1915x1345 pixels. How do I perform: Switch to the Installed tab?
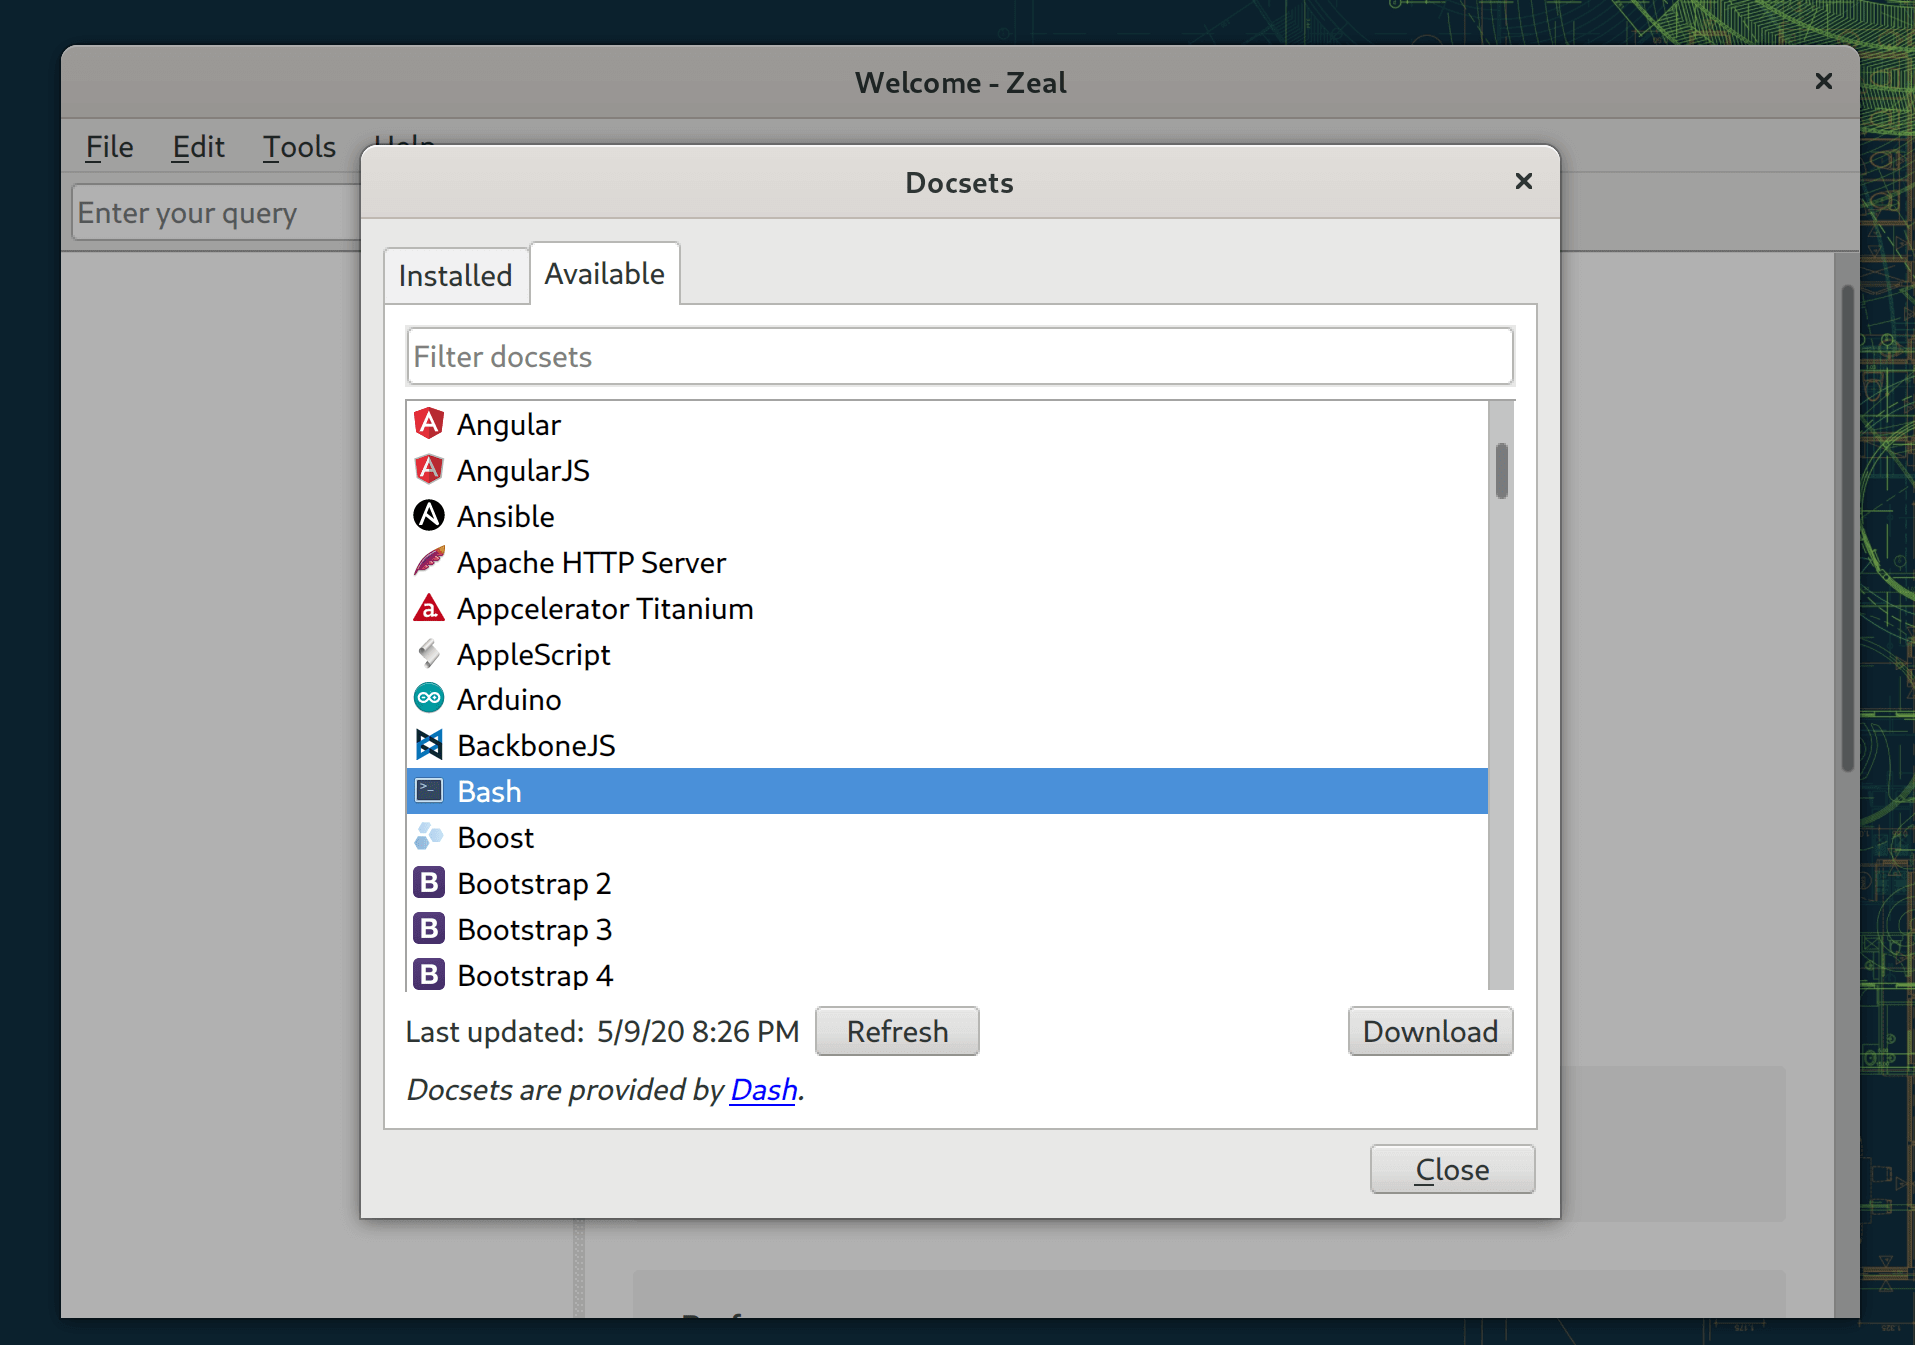(x=456, y=275)
